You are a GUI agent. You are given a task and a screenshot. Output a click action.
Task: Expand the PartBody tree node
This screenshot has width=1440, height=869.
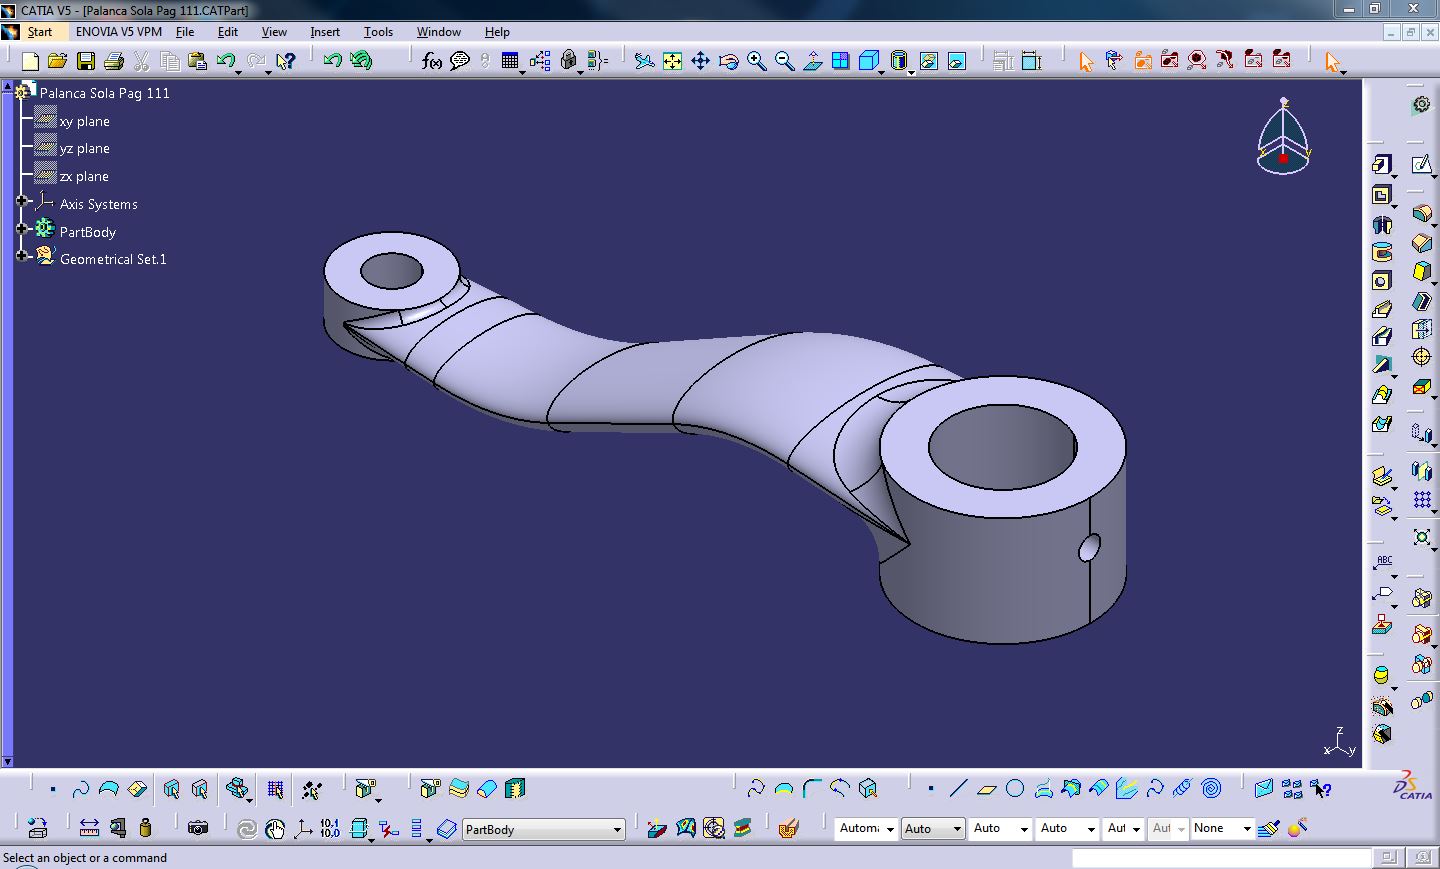(x=21, y=229)
